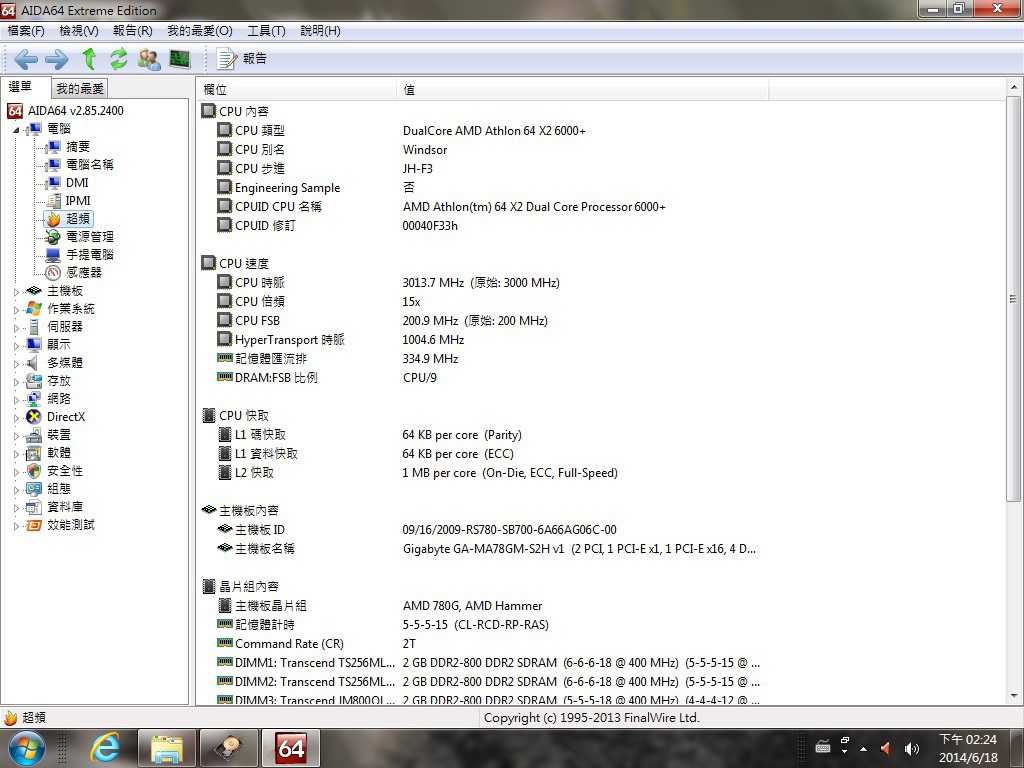
Task: Select the AIDA64 v2.85.2400 root node
Action: point(75,110)
